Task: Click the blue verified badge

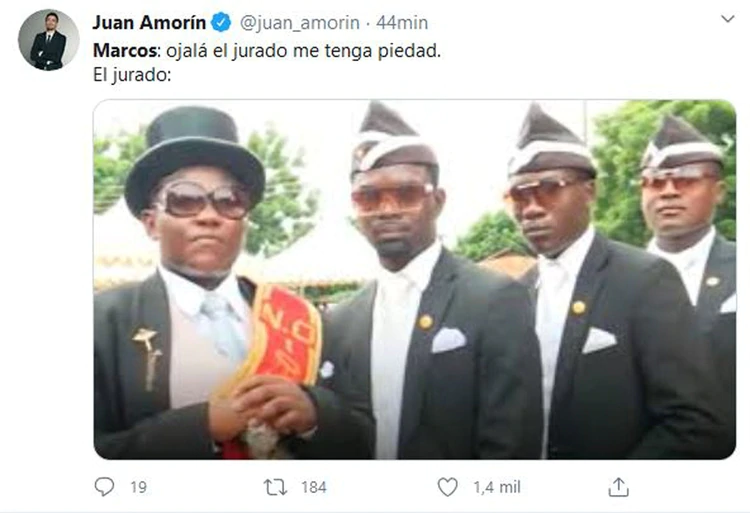Action: pyautogui.click(x=224, y=23)
